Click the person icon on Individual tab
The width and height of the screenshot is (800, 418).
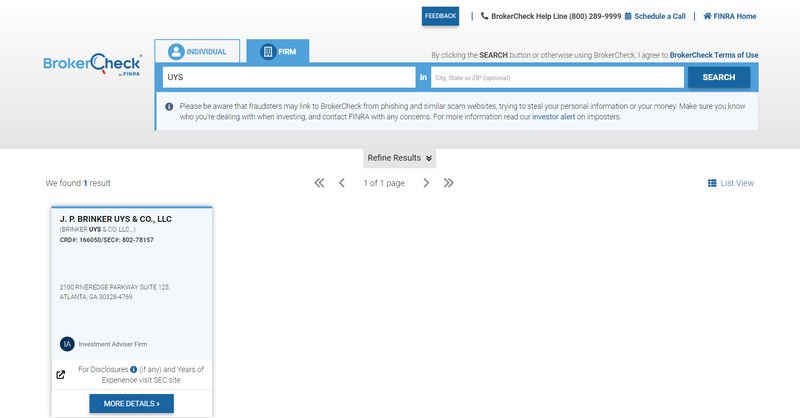176,52
